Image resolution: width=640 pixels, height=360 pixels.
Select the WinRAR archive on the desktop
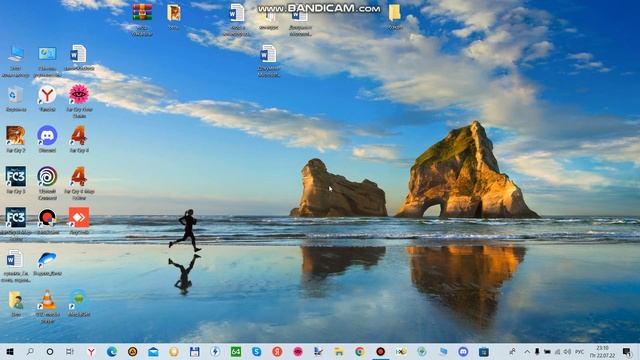coord(142,12)
